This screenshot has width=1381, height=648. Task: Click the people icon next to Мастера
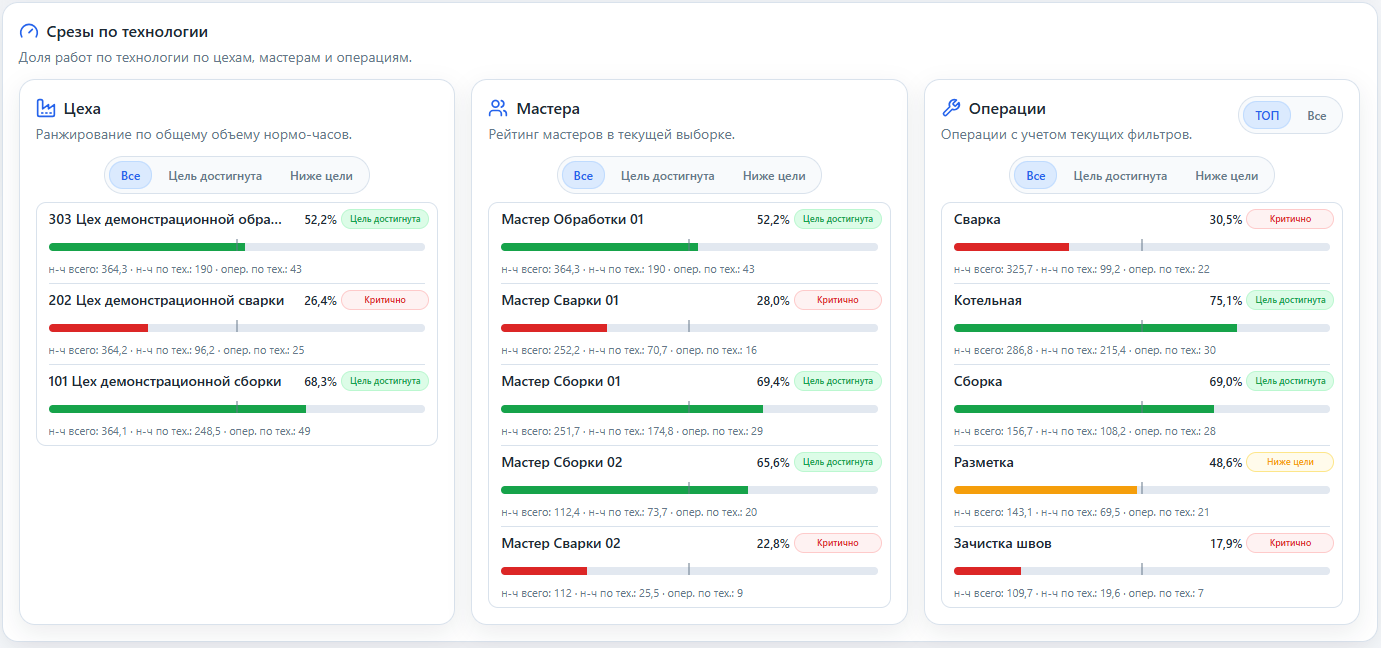tap(498, 108)
